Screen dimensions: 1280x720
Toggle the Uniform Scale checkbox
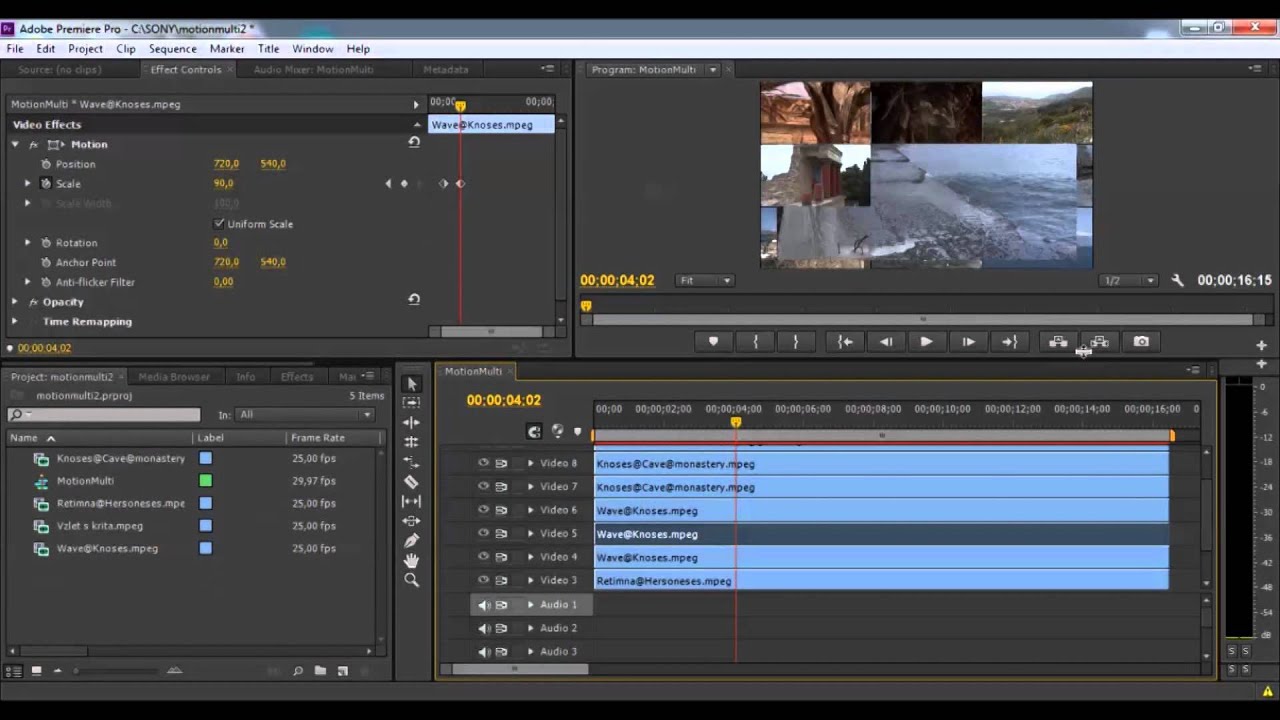click(x=219, y=223)
